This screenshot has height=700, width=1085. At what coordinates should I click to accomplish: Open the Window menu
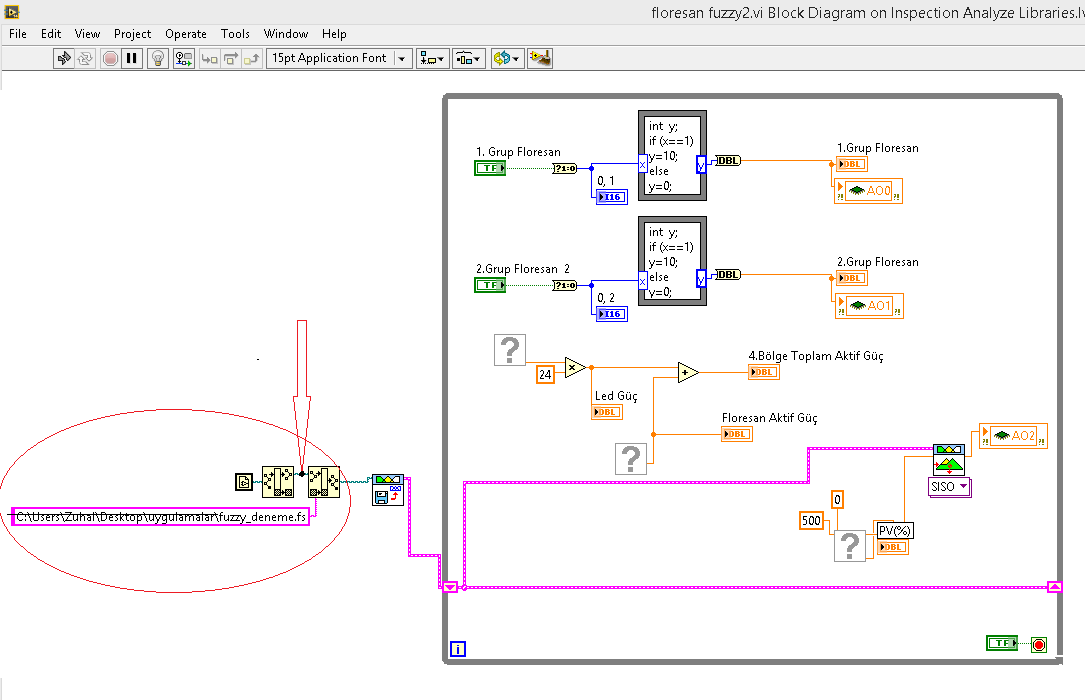(286, 34)
